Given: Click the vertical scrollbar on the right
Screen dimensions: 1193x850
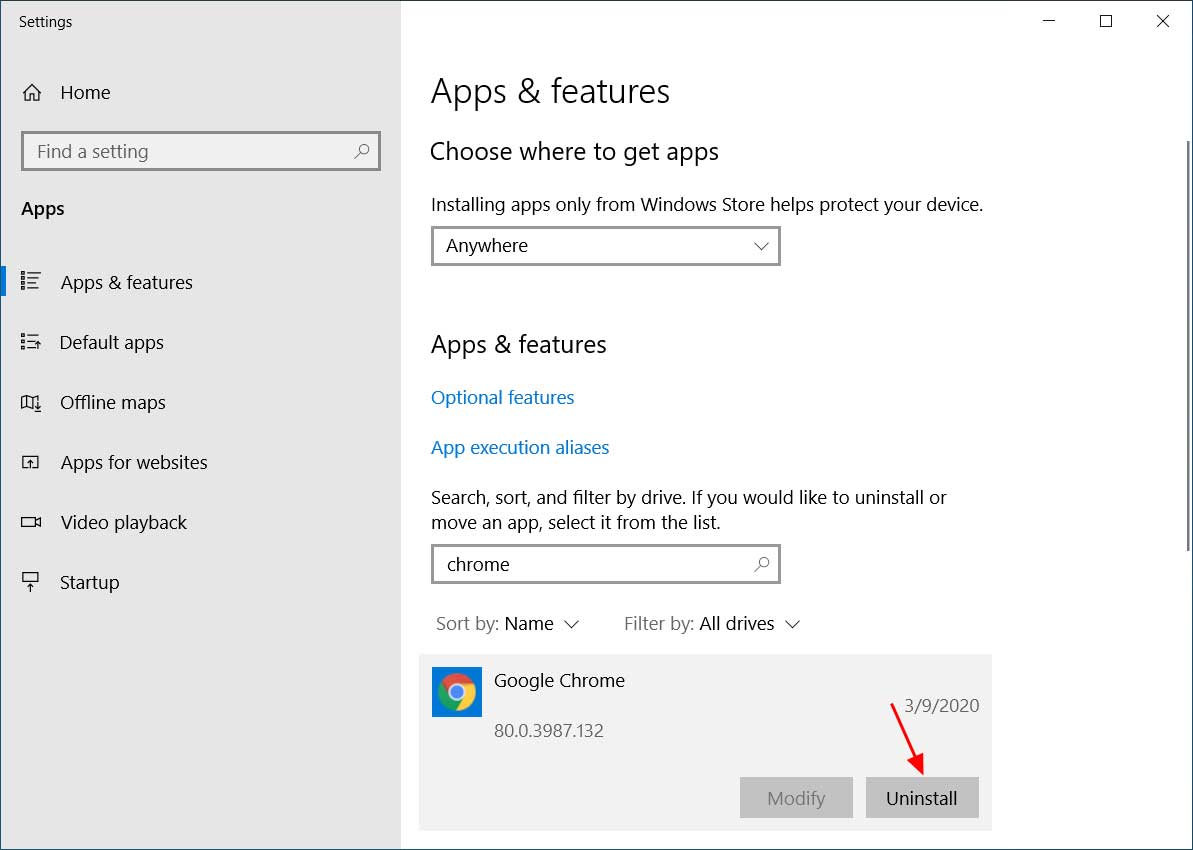Looking at the screenshot, I should [x=1188, y=345].
